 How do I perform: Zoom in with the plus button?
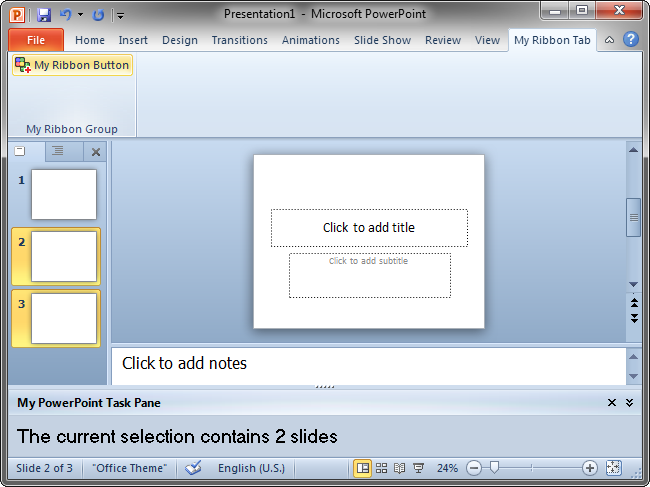coord(589,468)
